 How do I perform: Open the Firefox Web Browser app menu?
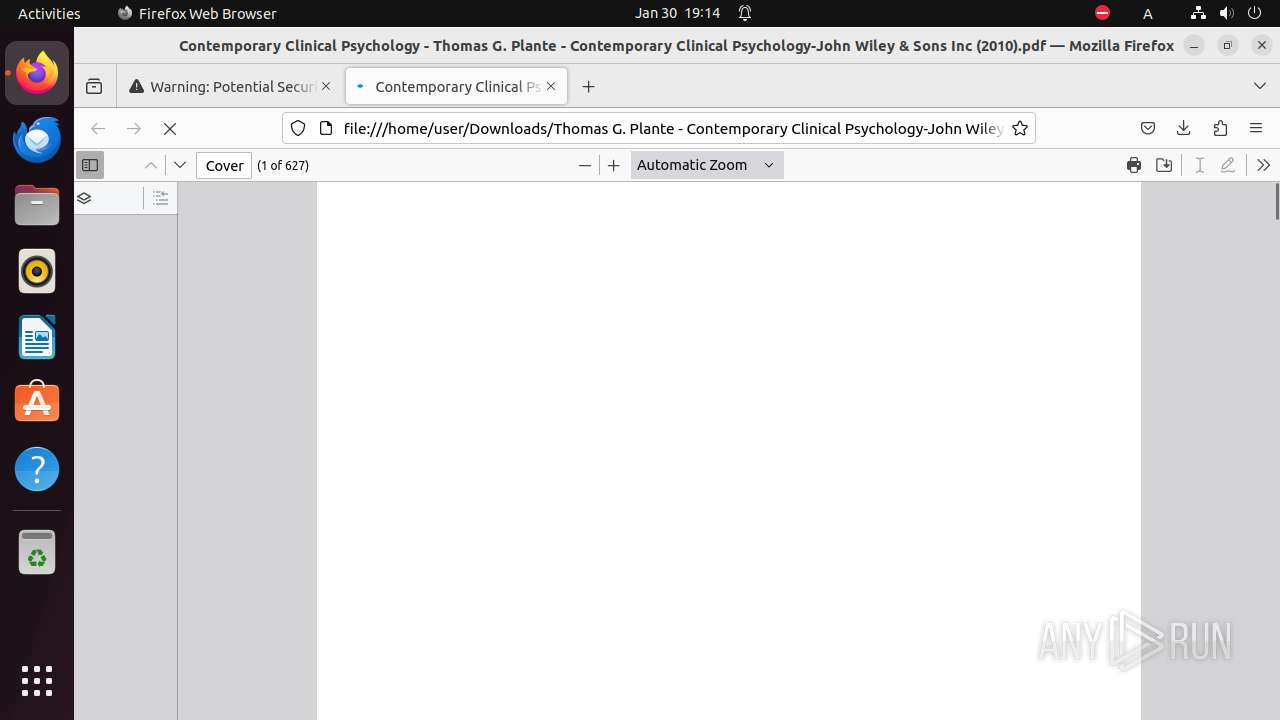(x=197, y=13)
